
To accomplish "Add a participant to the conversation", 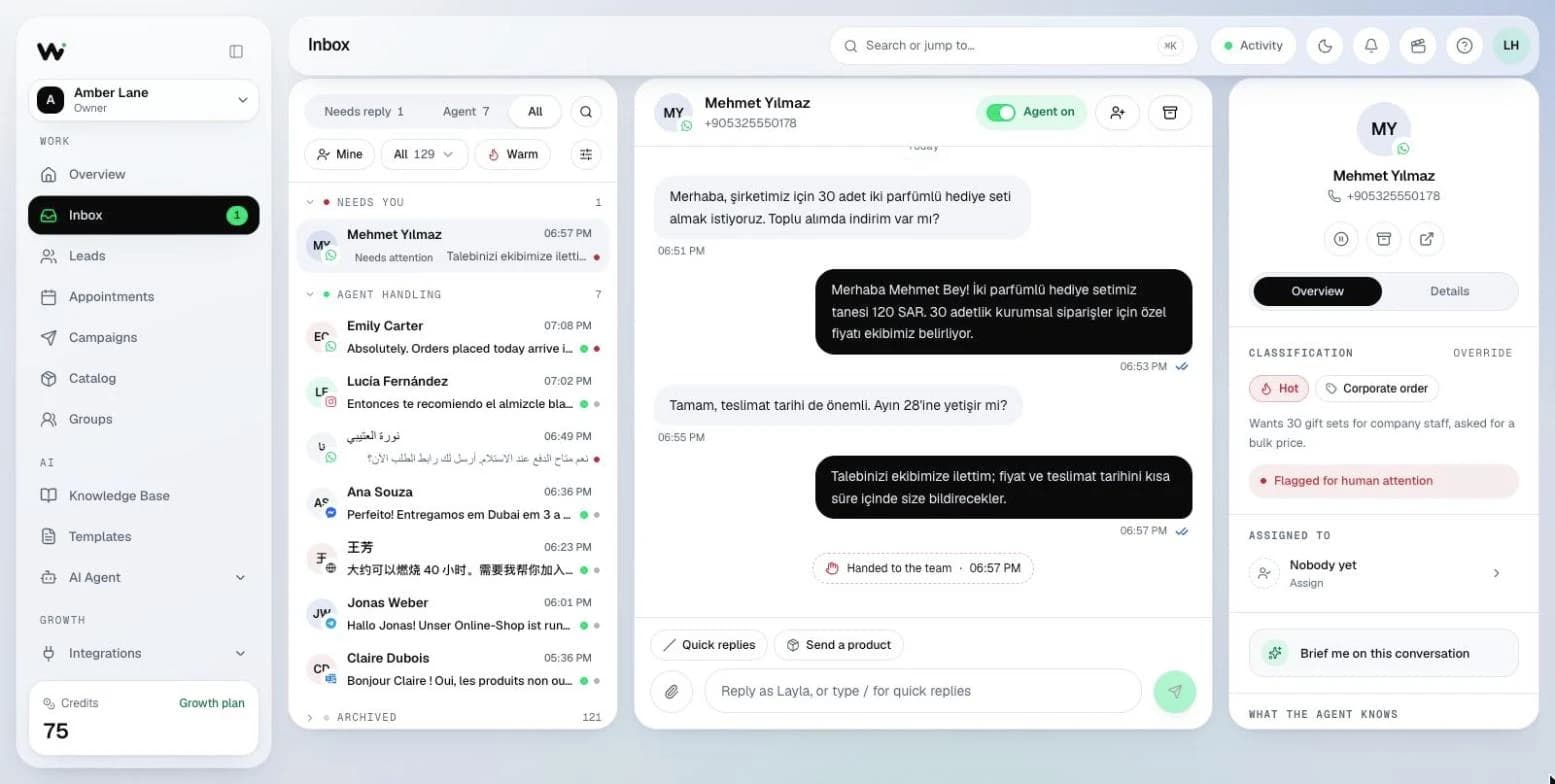I will pos(1117,113).
